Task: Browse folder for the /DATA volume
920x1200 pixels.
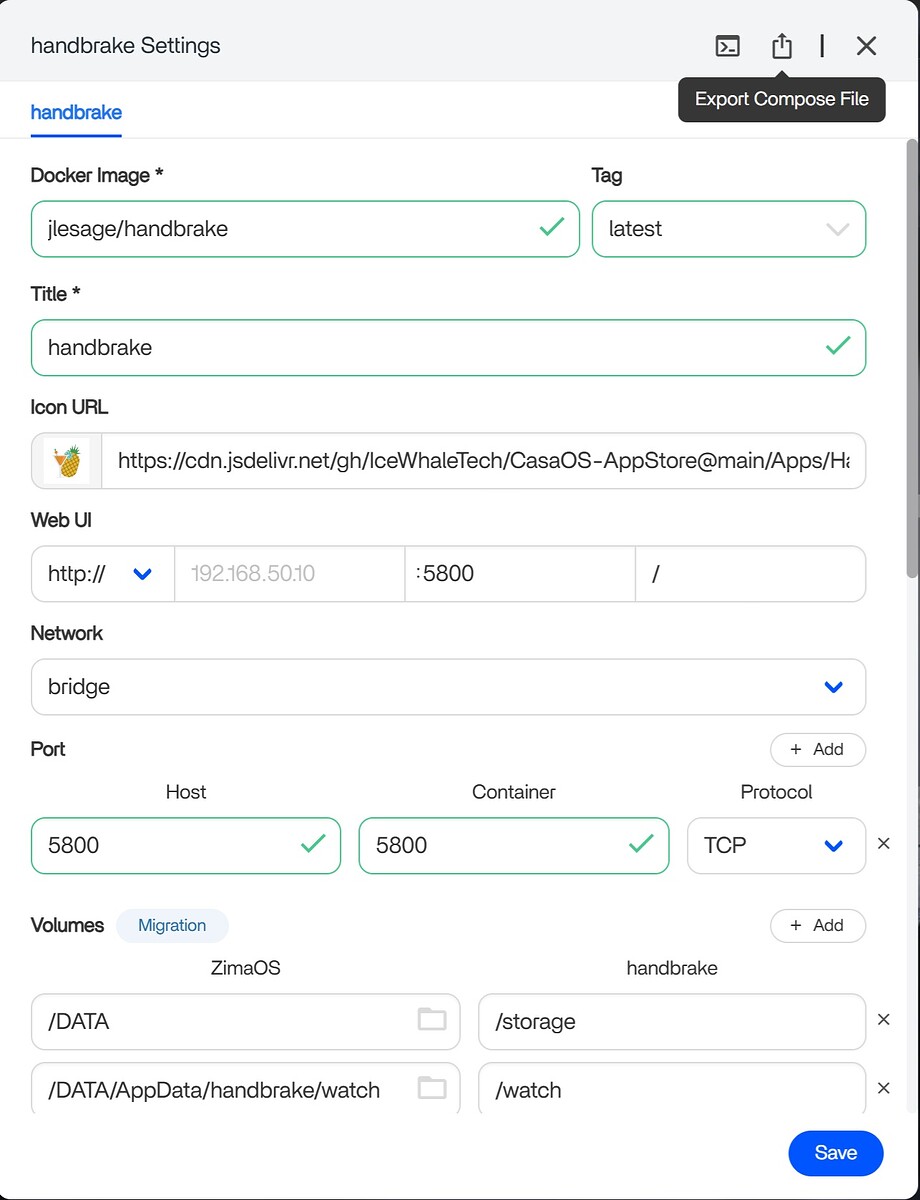Action: pyautogui.click(x=432, y=1020)
